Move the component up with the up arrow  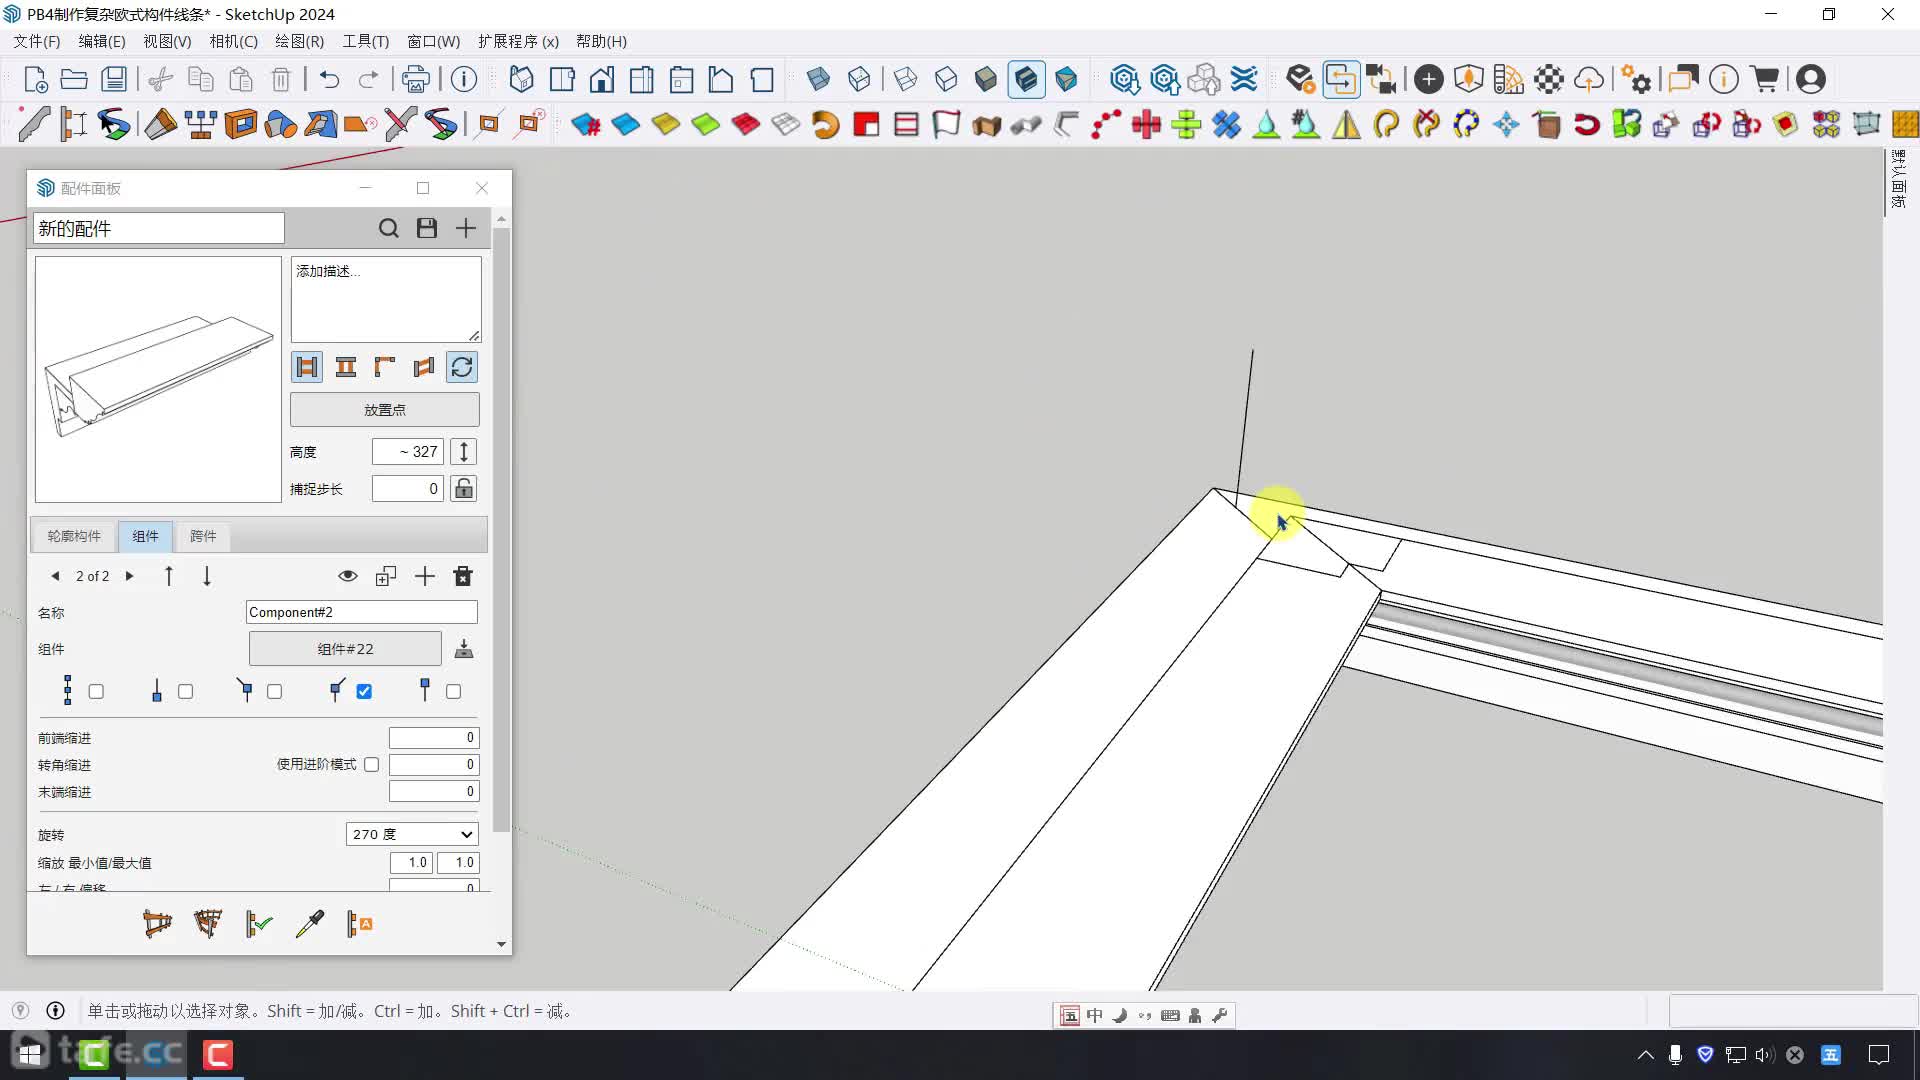(168, 576)
